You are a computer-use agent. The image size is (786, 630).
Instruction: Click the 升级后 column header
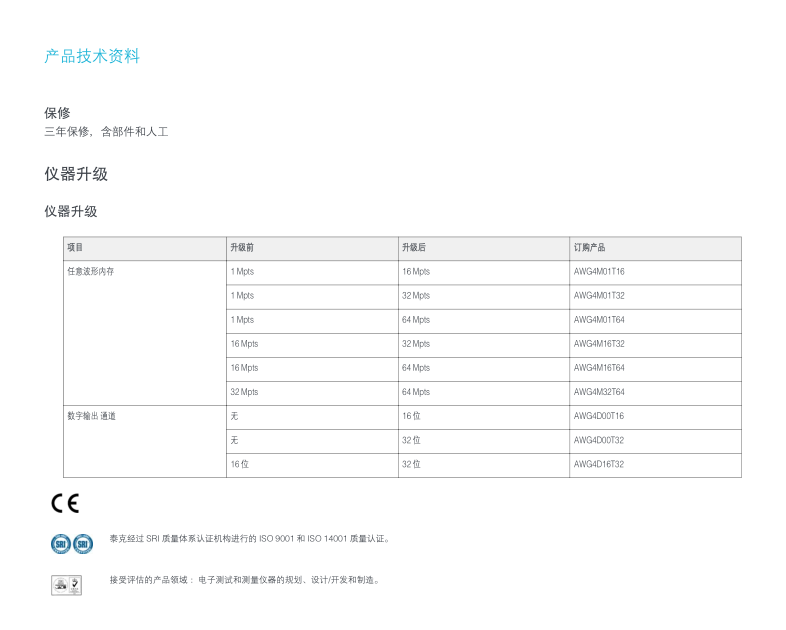pos(413,248)
